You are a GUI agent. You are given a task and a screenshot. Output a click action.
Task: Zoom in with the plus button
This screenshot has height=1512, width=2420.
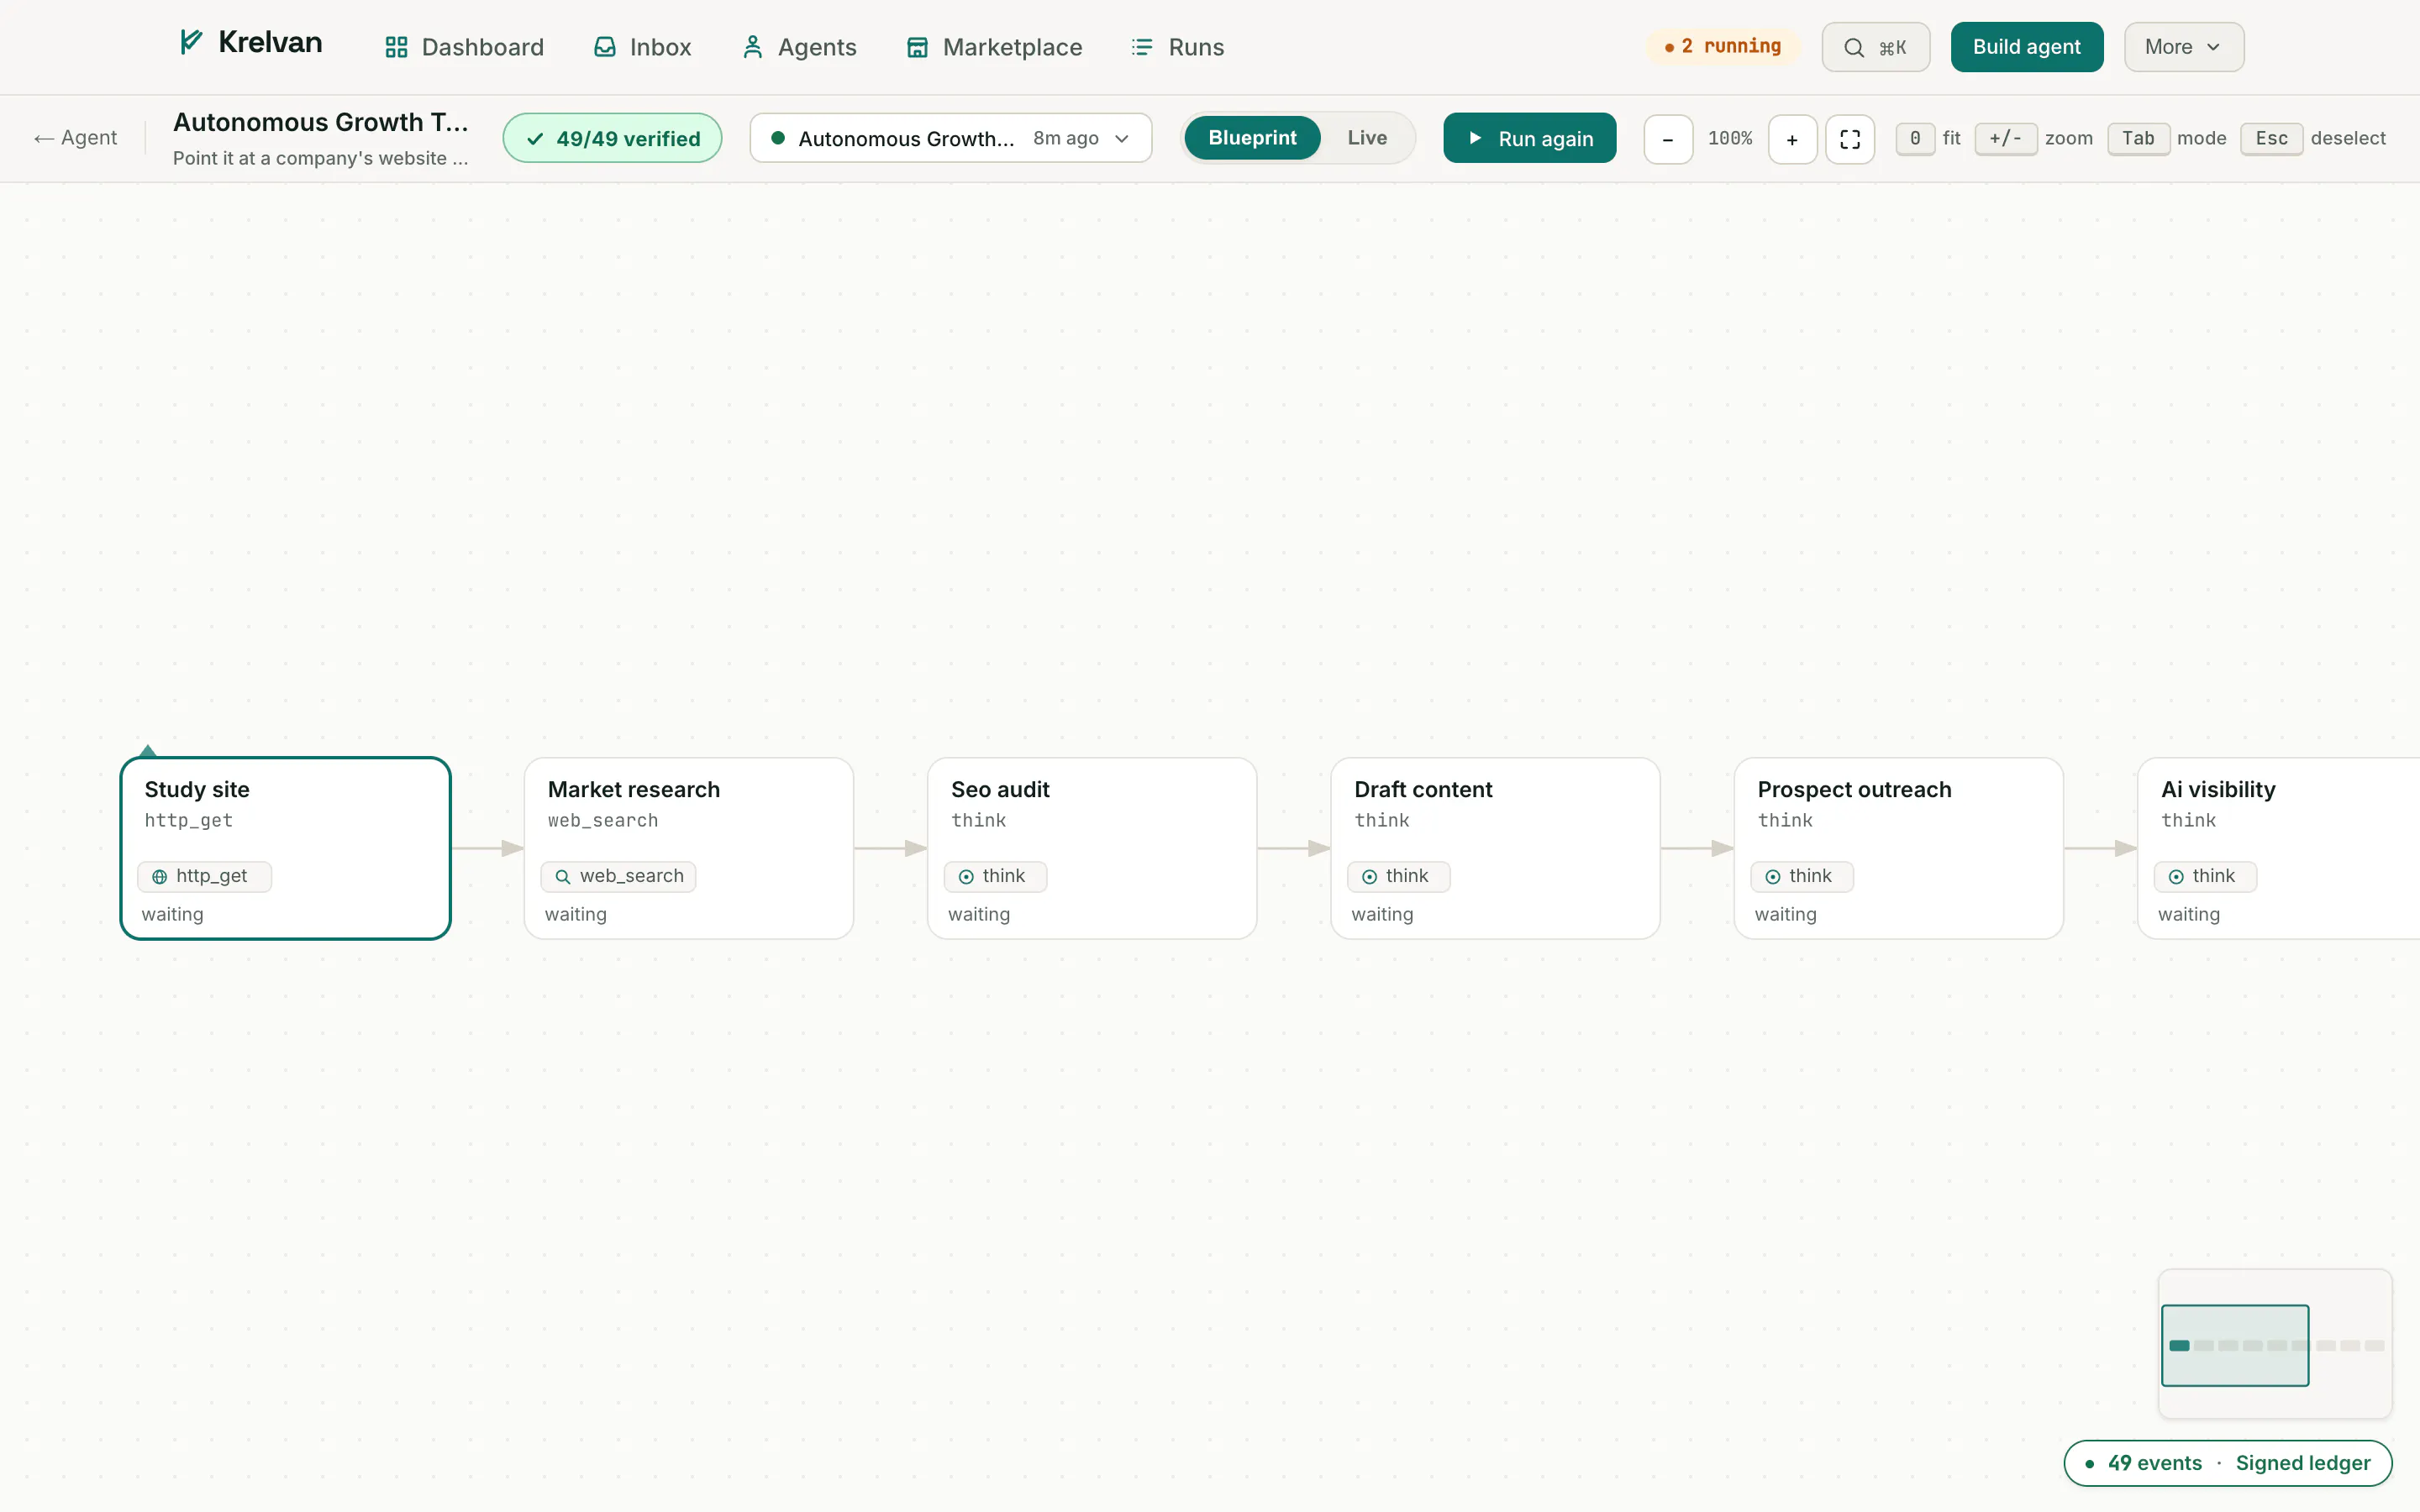click(x=1792, y=139)
